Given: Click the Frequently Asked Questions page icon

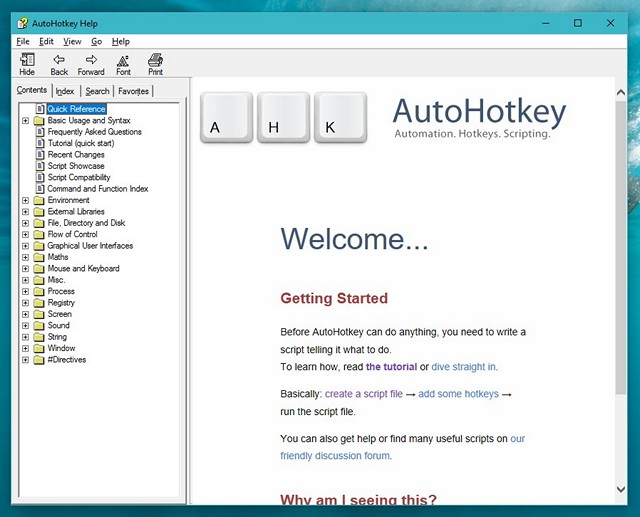Looking at the screenshot, I should pyautogui.click(x=40, y=132).
